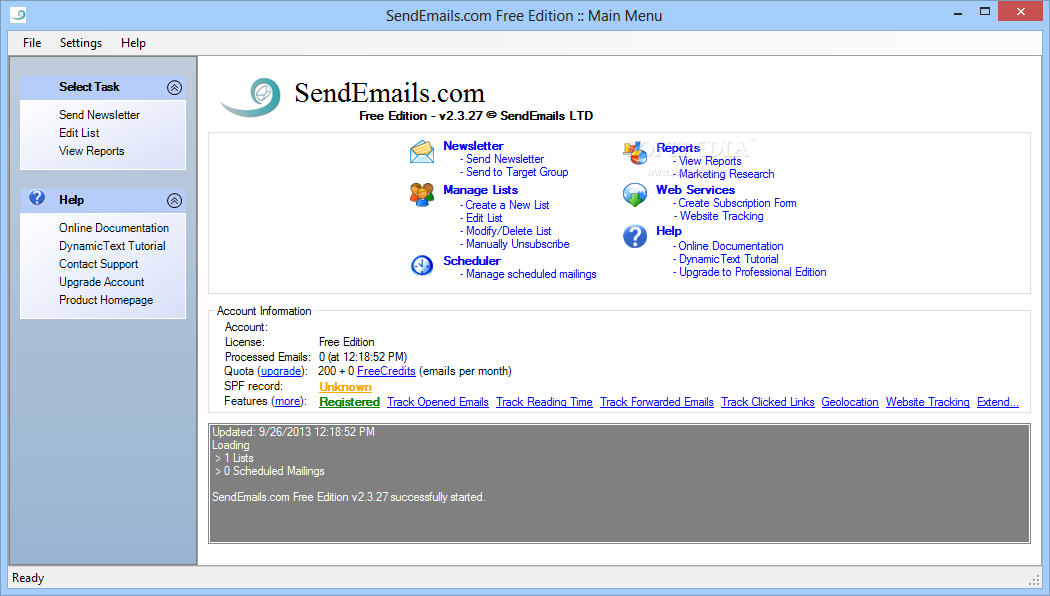The height and width of the screenshot is (596, 1050).
Task: Click the resize grip in the status bar
Action: pos(1034,579)
